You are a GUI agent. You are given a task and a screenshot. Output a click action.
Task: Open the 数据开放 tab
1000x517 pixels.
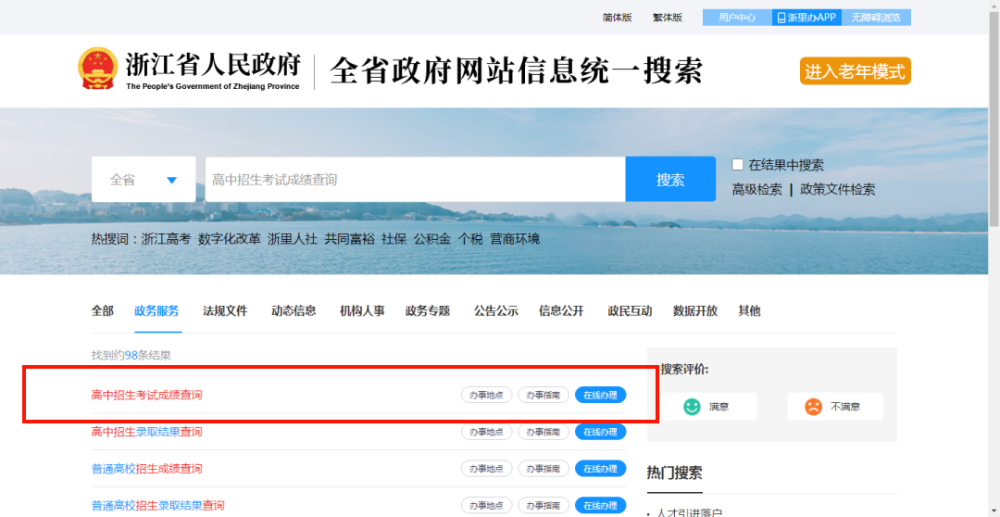point(695,311)
